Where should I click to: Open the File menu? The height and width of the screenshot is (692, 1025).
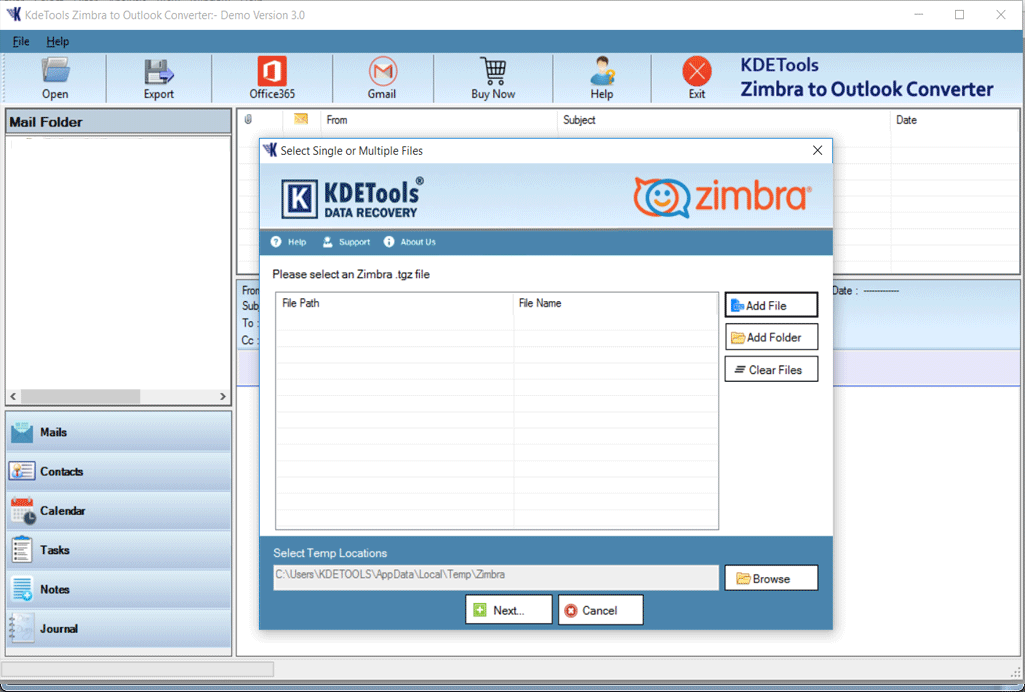tap(21, 42)
